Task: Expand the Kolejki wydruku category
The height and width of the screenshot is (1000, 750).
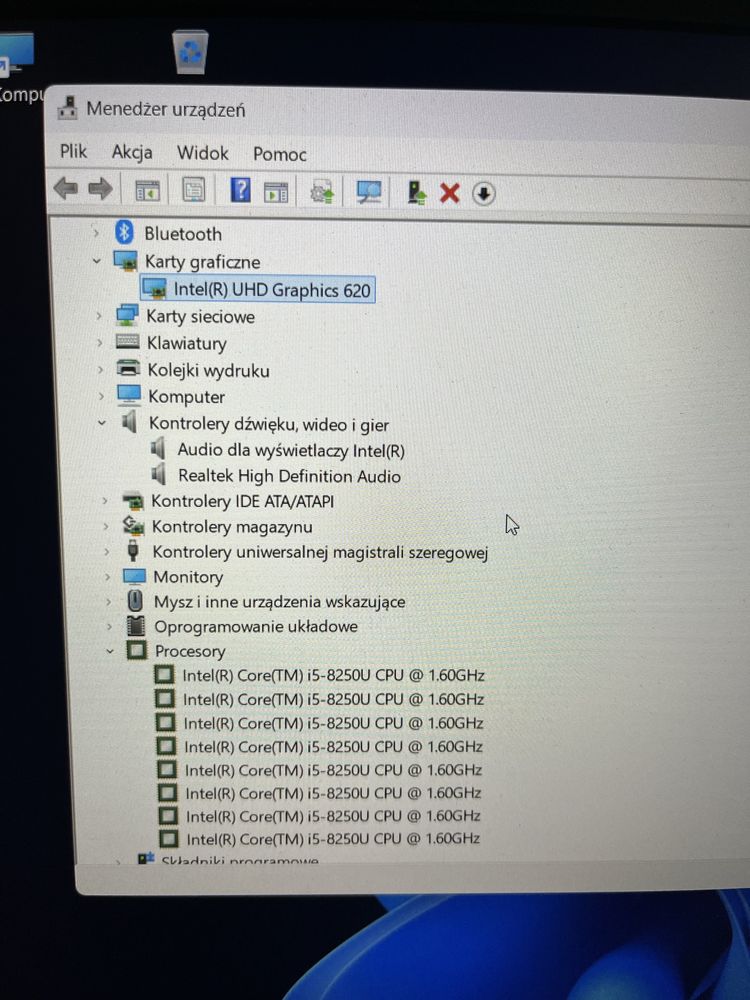Action: 100,369
